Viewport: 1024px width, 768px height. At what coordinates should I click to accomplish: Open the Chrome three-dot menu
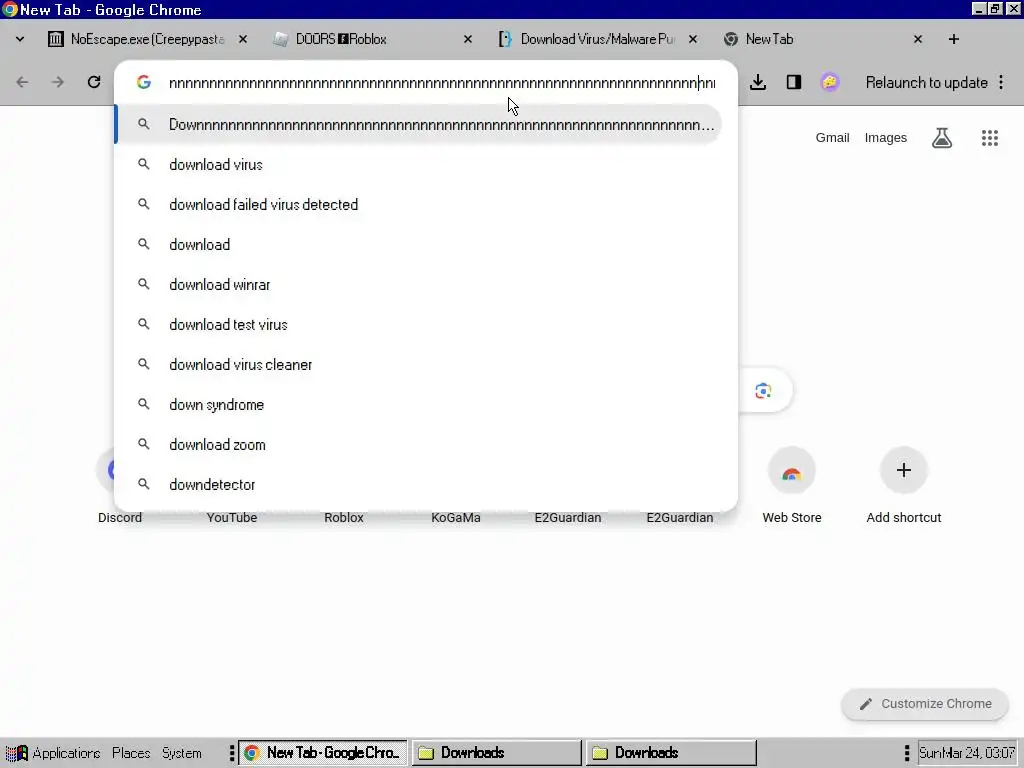pos(1001,82)
